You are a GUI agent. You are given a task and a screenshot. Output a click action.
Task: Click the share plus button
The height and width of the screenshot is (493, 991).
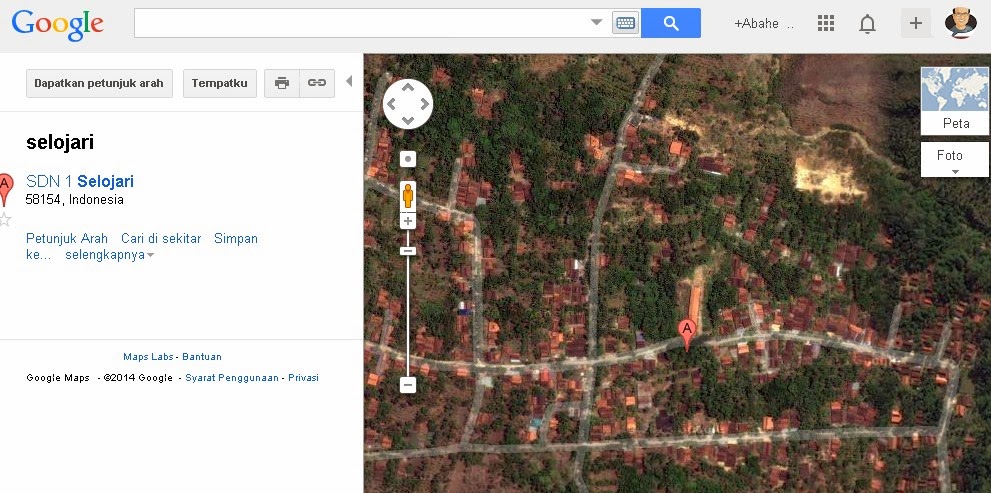(915, 23)
